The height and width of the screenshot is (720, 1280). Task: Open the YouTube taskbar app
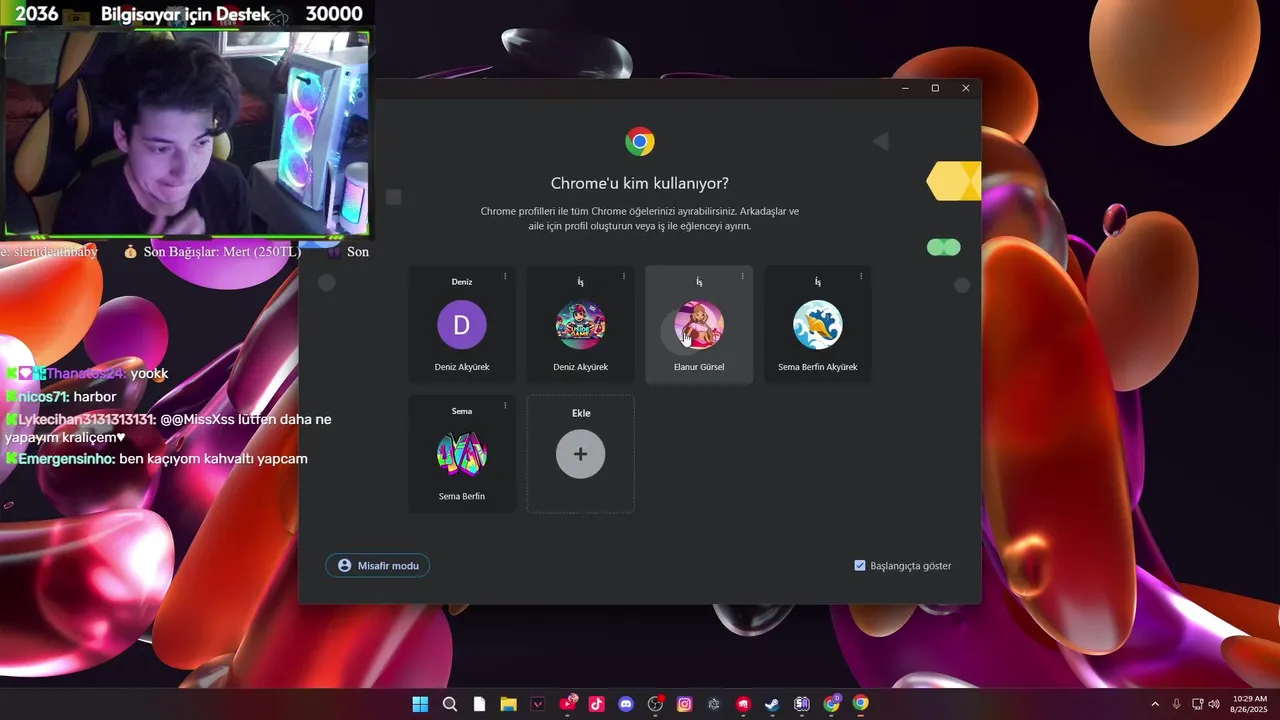coord(568,704)
